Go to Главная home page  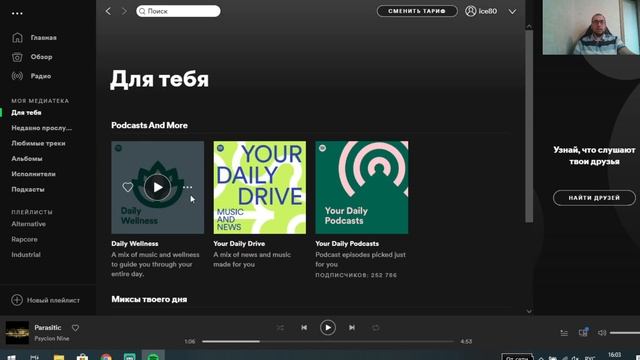43,38
